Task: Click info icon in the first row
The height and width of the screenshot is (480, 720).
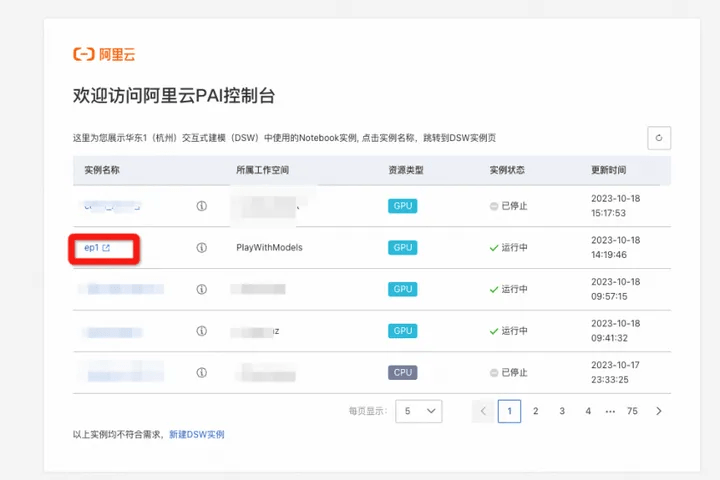Action: coord(202,206)
